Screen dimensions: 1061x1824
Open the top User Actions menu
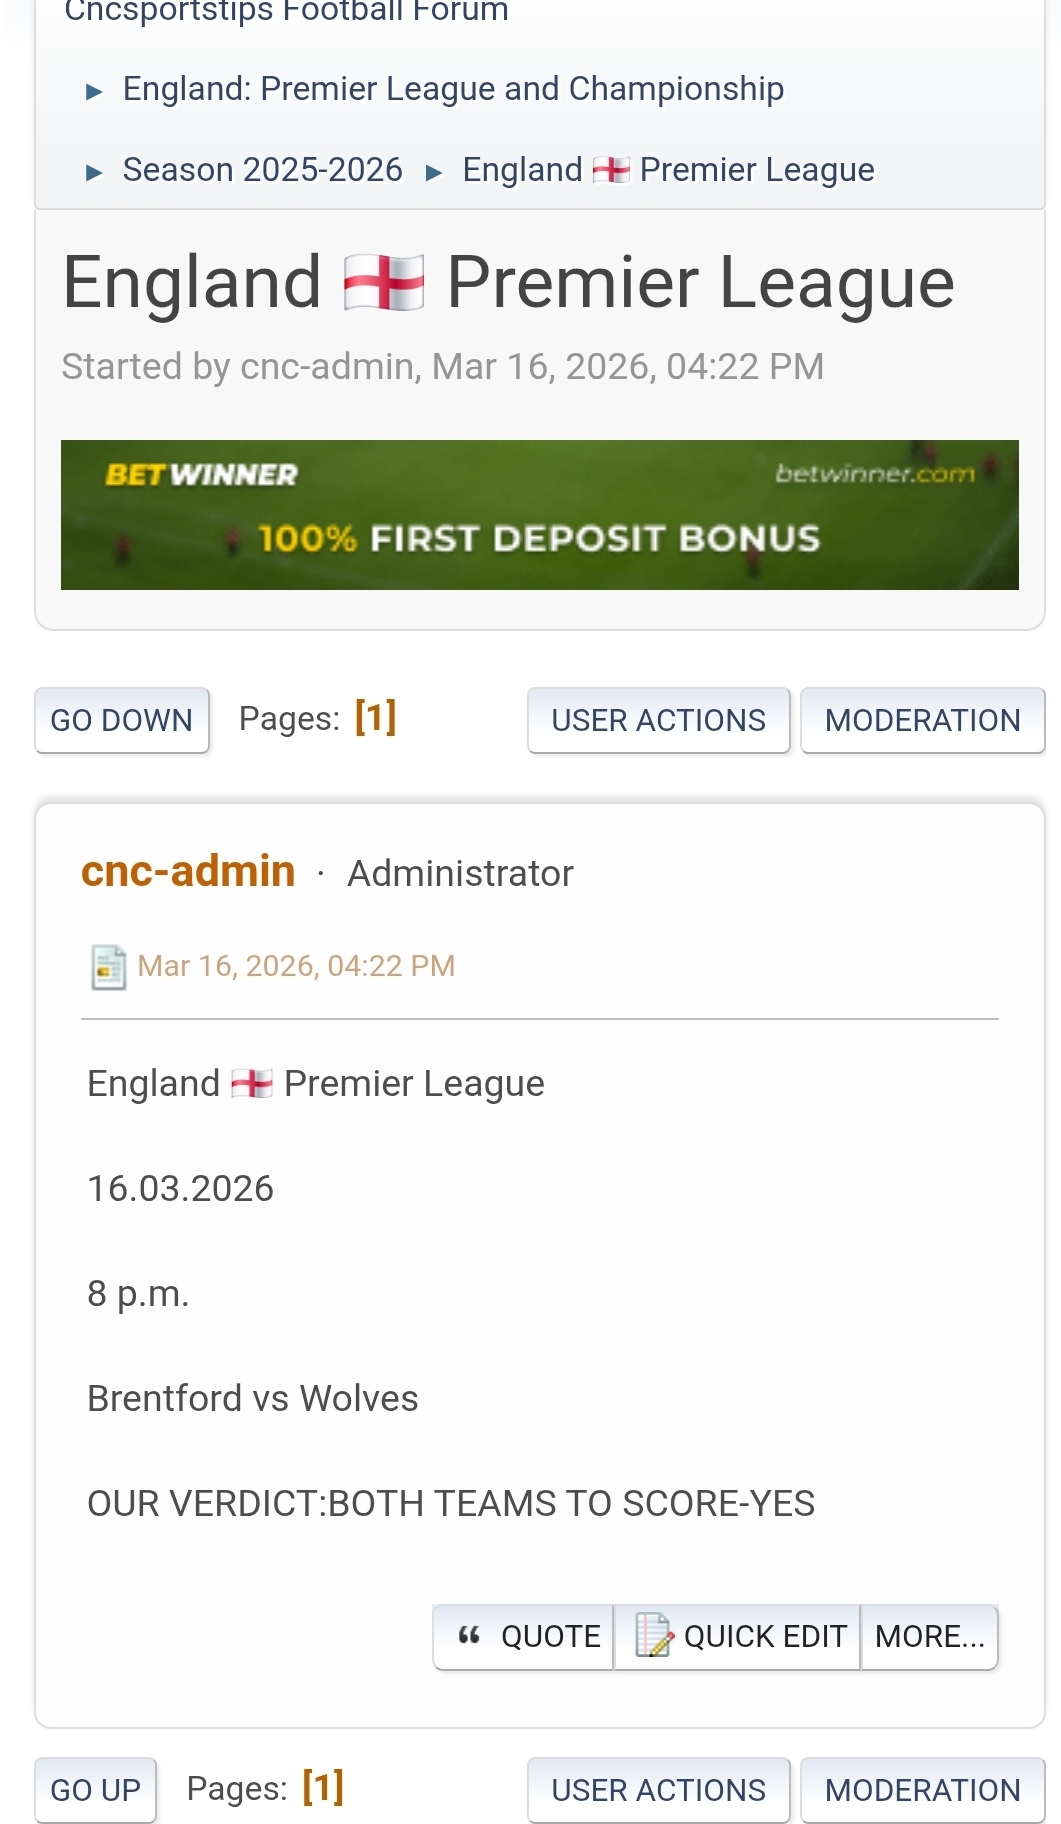(658, 720)
